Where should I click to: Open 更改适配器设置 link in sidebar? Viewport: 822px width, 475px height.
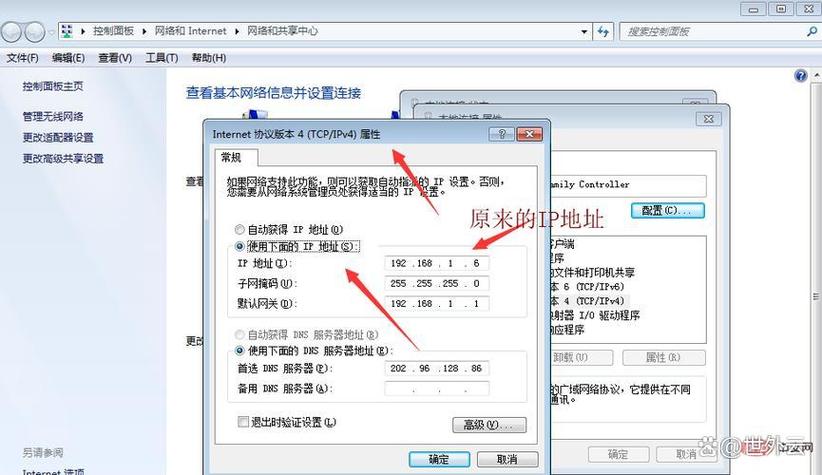point(58,137)
